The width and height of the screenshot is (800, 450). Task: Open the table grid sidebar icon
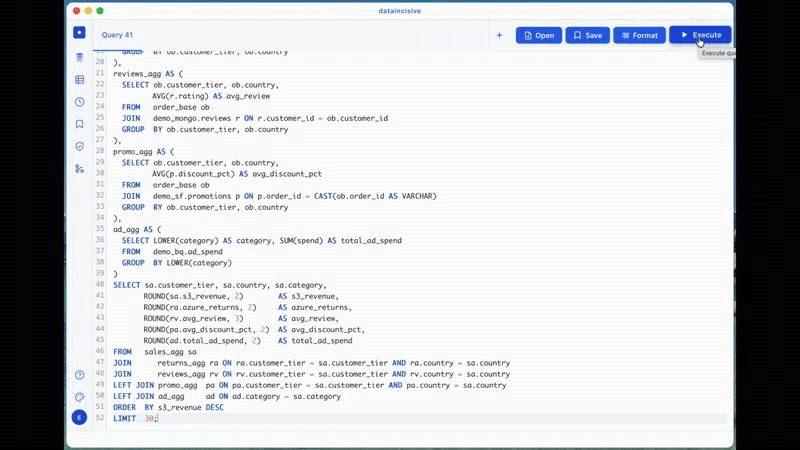coord(79,80)
